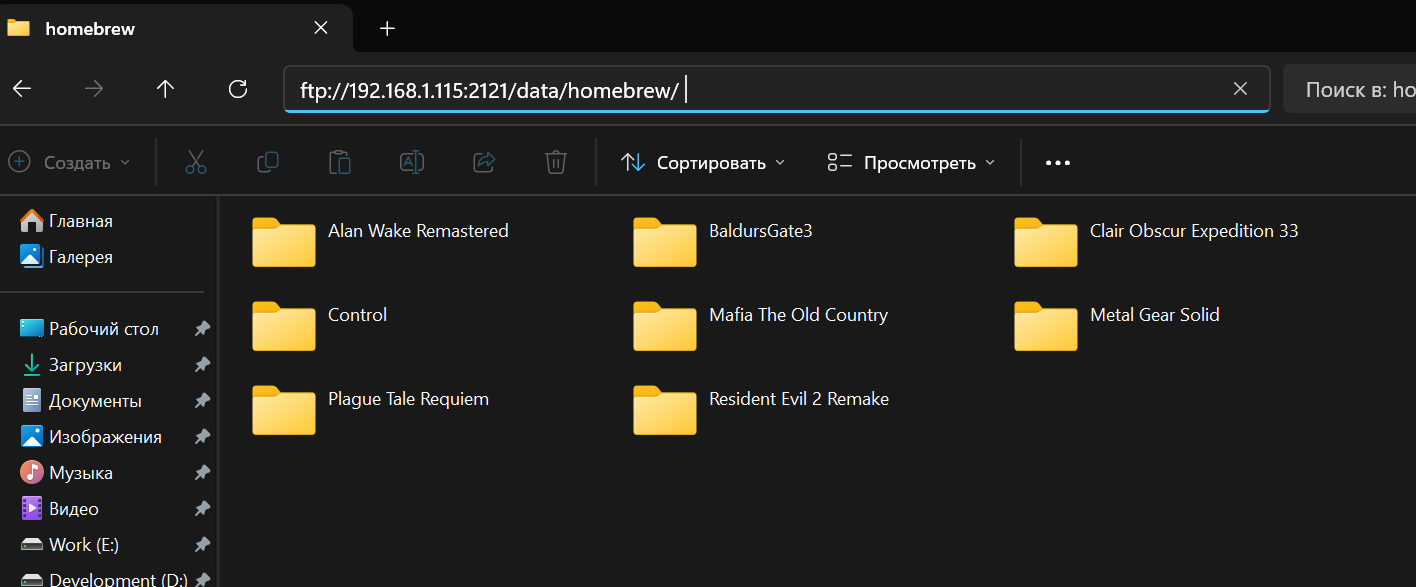Open the Просмотреть dropdown
This screenshot has width=1416, height=587.
[x=911, y=162]
